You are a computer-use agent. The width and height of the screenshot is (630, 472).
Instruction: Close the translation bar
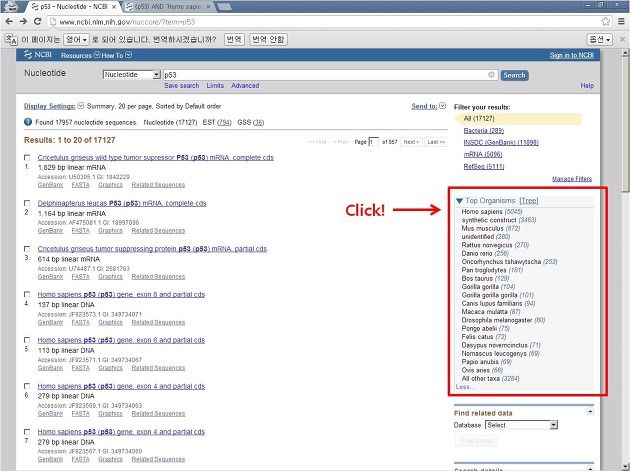tap(622, 39)
